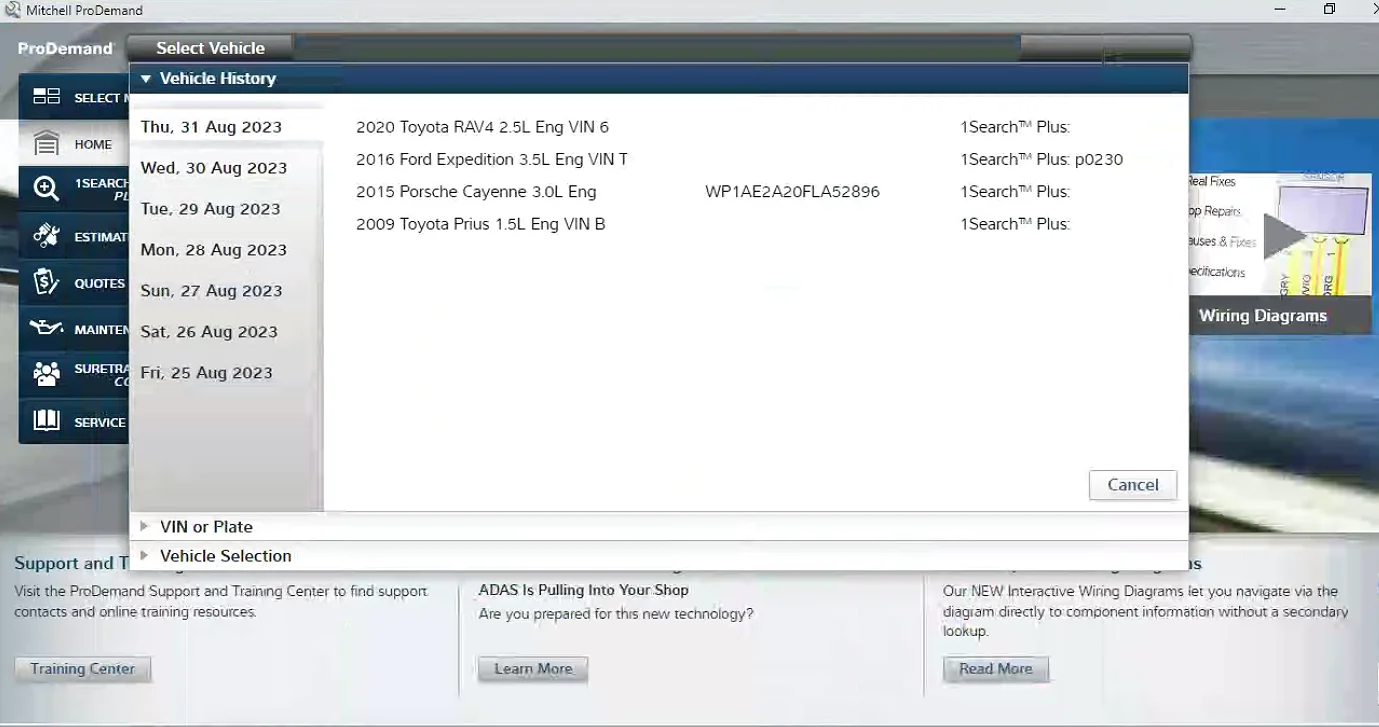Viewport: 1379px width, 727px height.
Task: Expand the VIN or Plate section
Action: [x=145, y=526]
